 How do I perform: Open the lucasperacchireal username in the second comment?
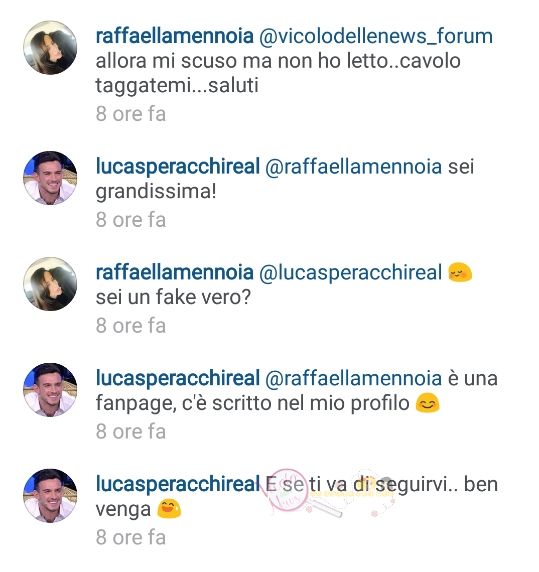[x=178, y=166]
